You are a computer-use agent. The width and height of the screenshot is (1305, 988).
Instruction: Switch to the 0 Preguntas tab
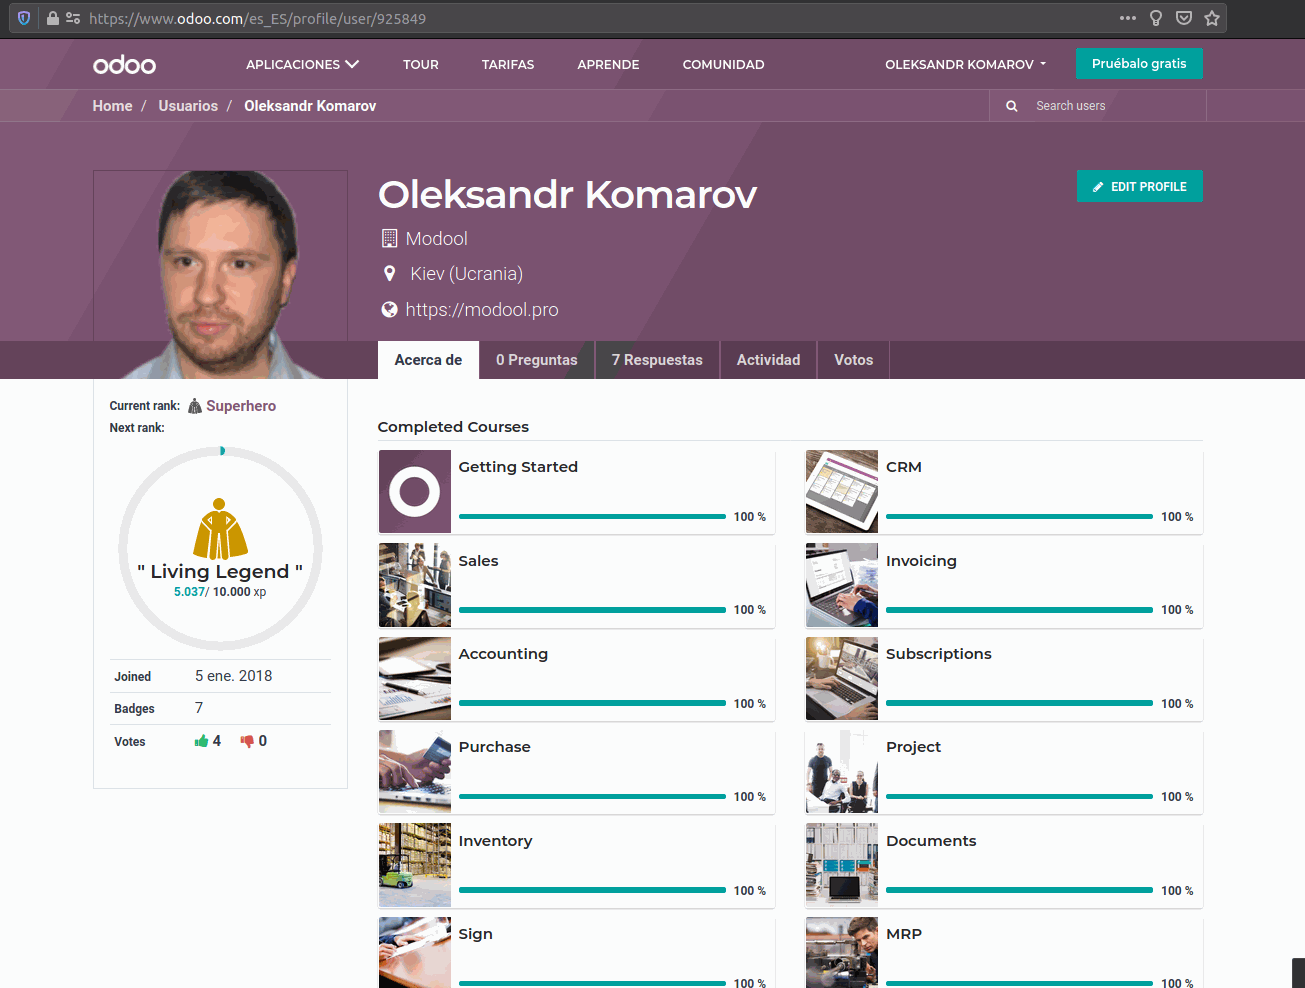pyautogui.click(x=537, y=360)
